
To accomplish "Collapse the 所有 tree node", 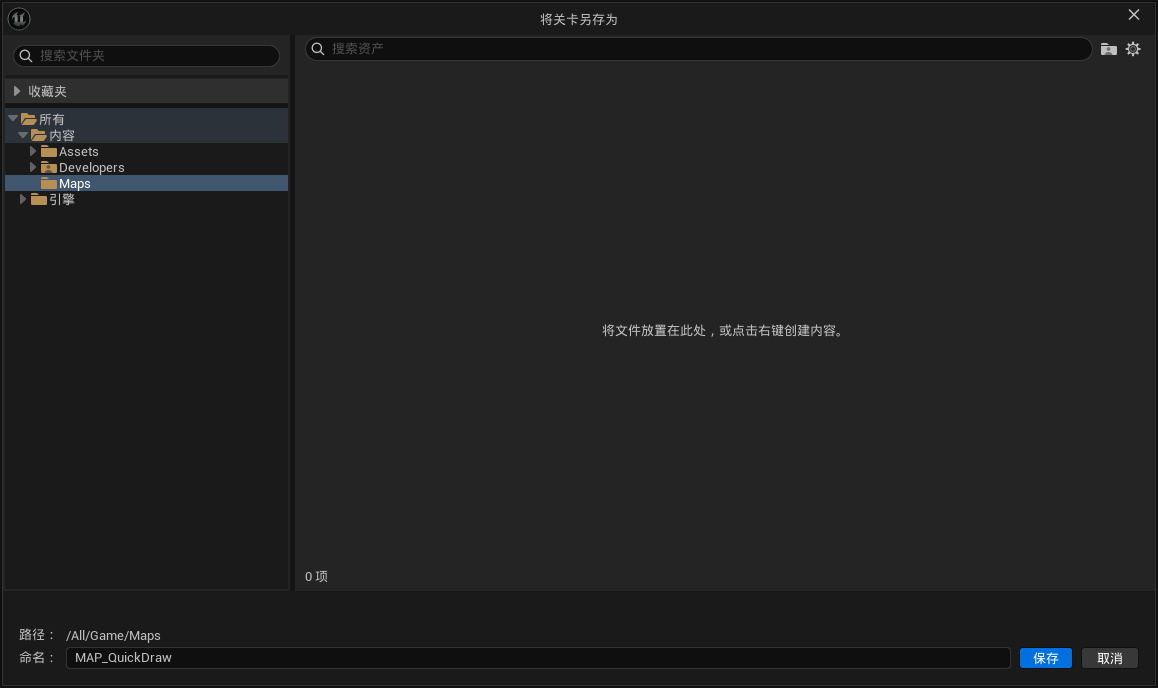I will pyautogui.click(x=13, y=118).
